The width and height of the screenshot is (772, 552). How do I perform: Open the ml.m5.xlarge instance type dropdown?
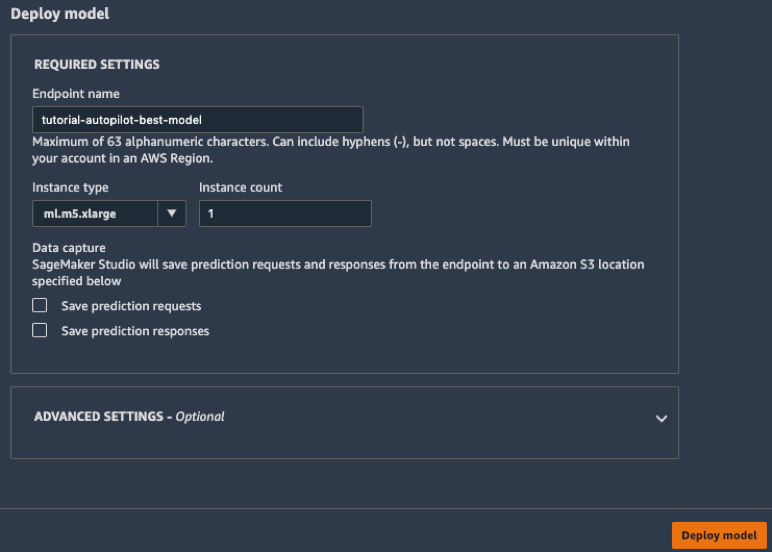point(109,213)
